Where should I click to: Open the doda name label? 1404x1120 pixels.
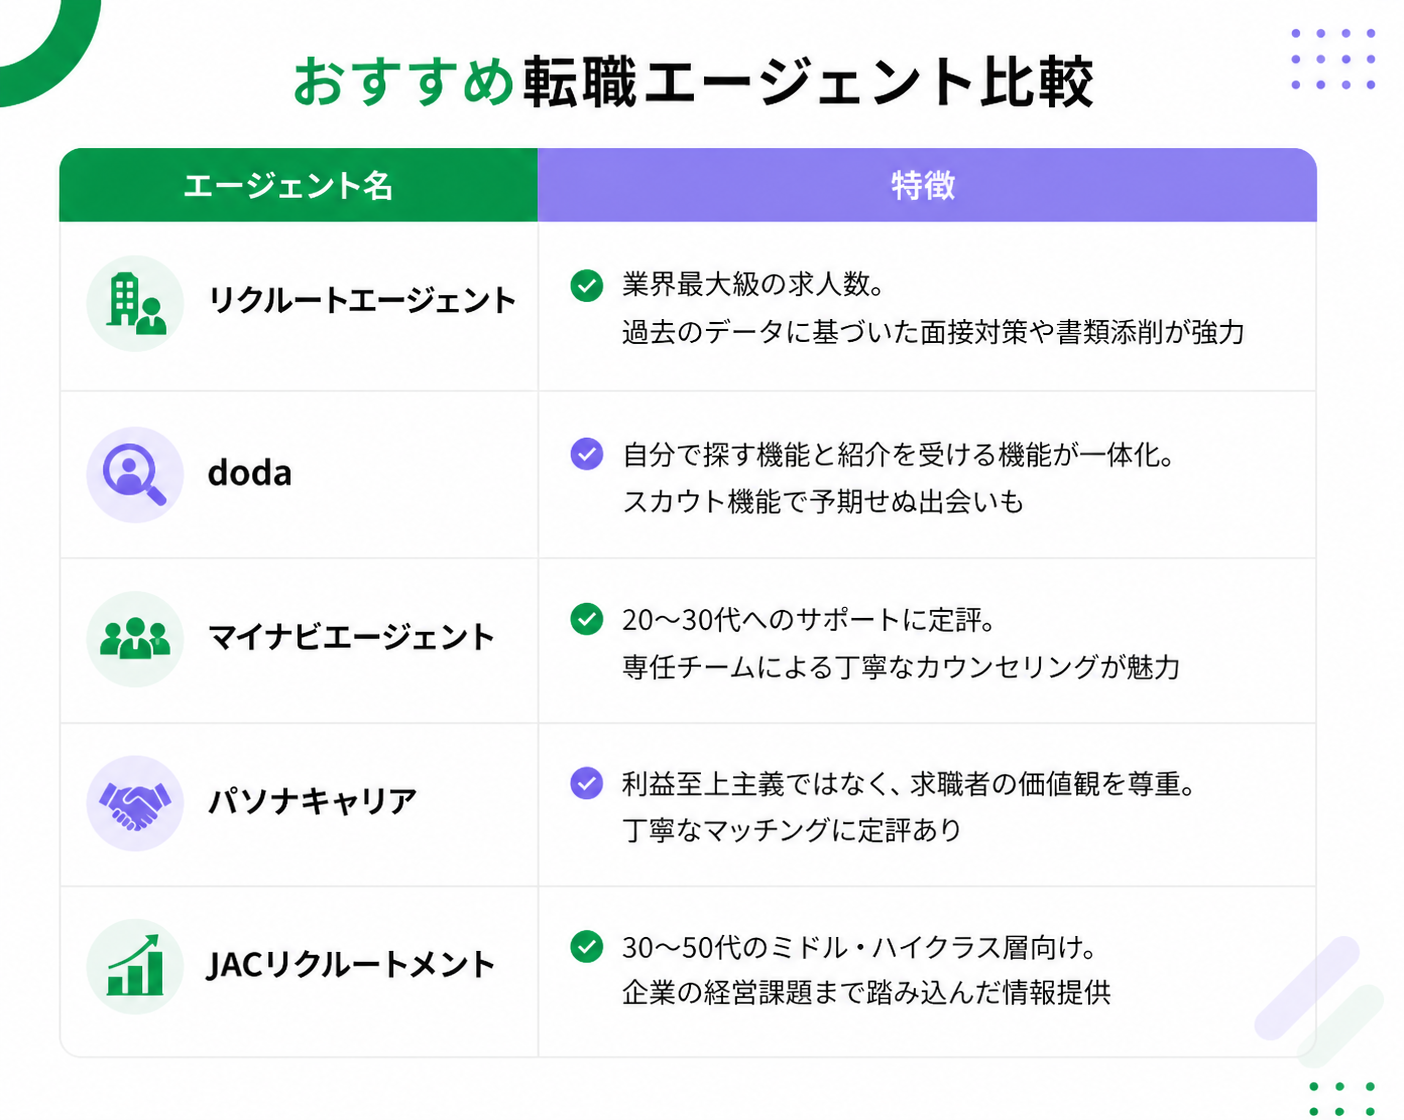250,472
